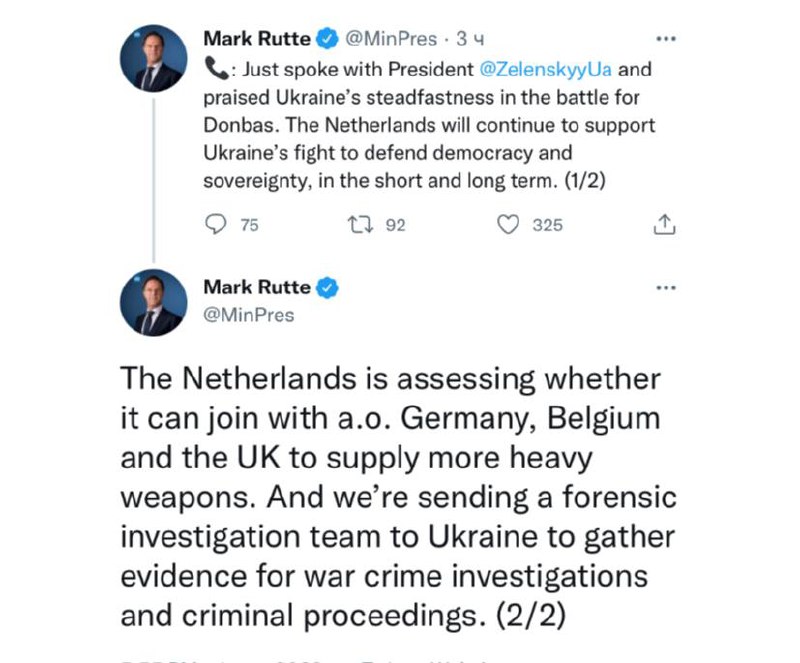Click verified badge on the first tweet

pyautogui.click(x=327, y=39)
